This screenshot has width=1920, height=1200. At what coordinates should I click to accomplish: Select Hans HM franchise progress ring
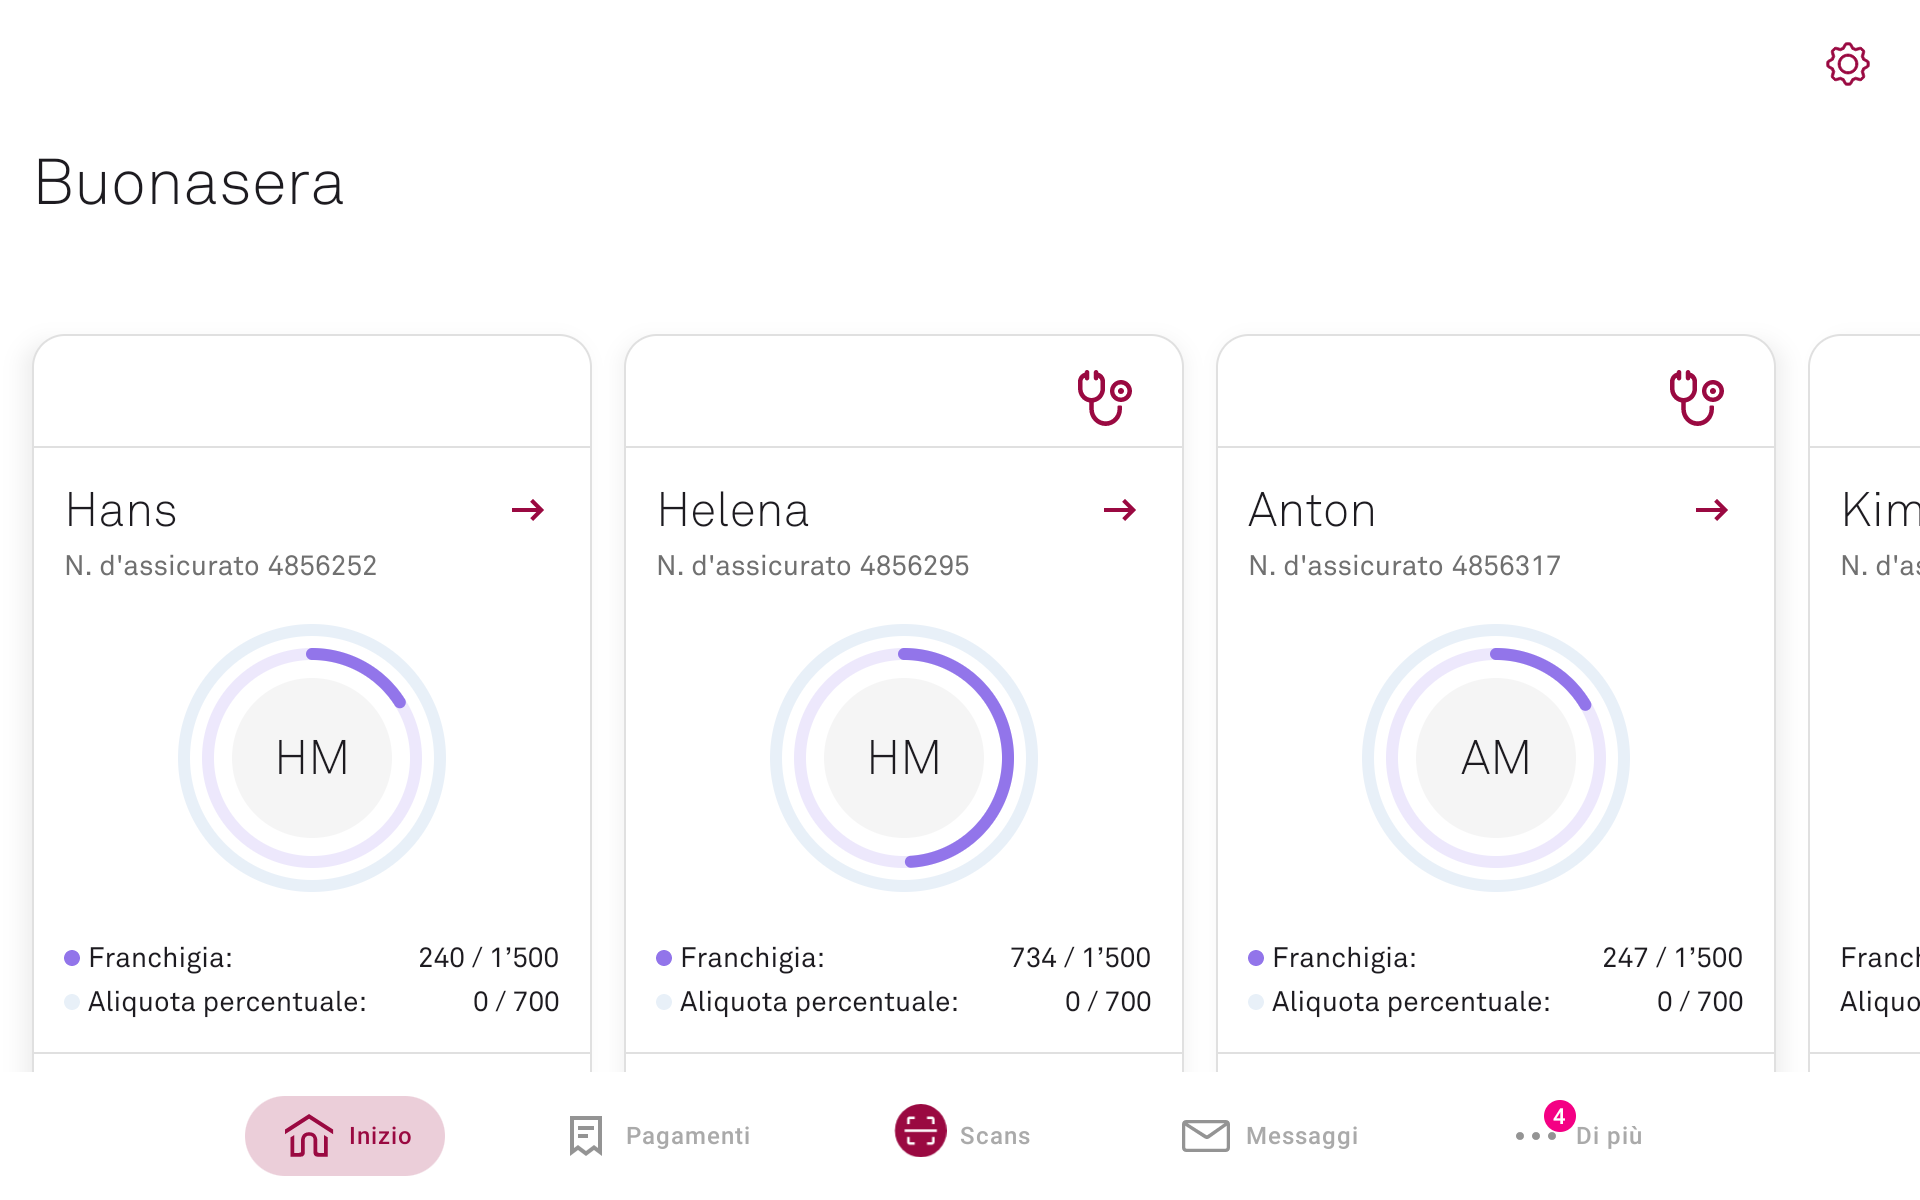pos(312,758)
